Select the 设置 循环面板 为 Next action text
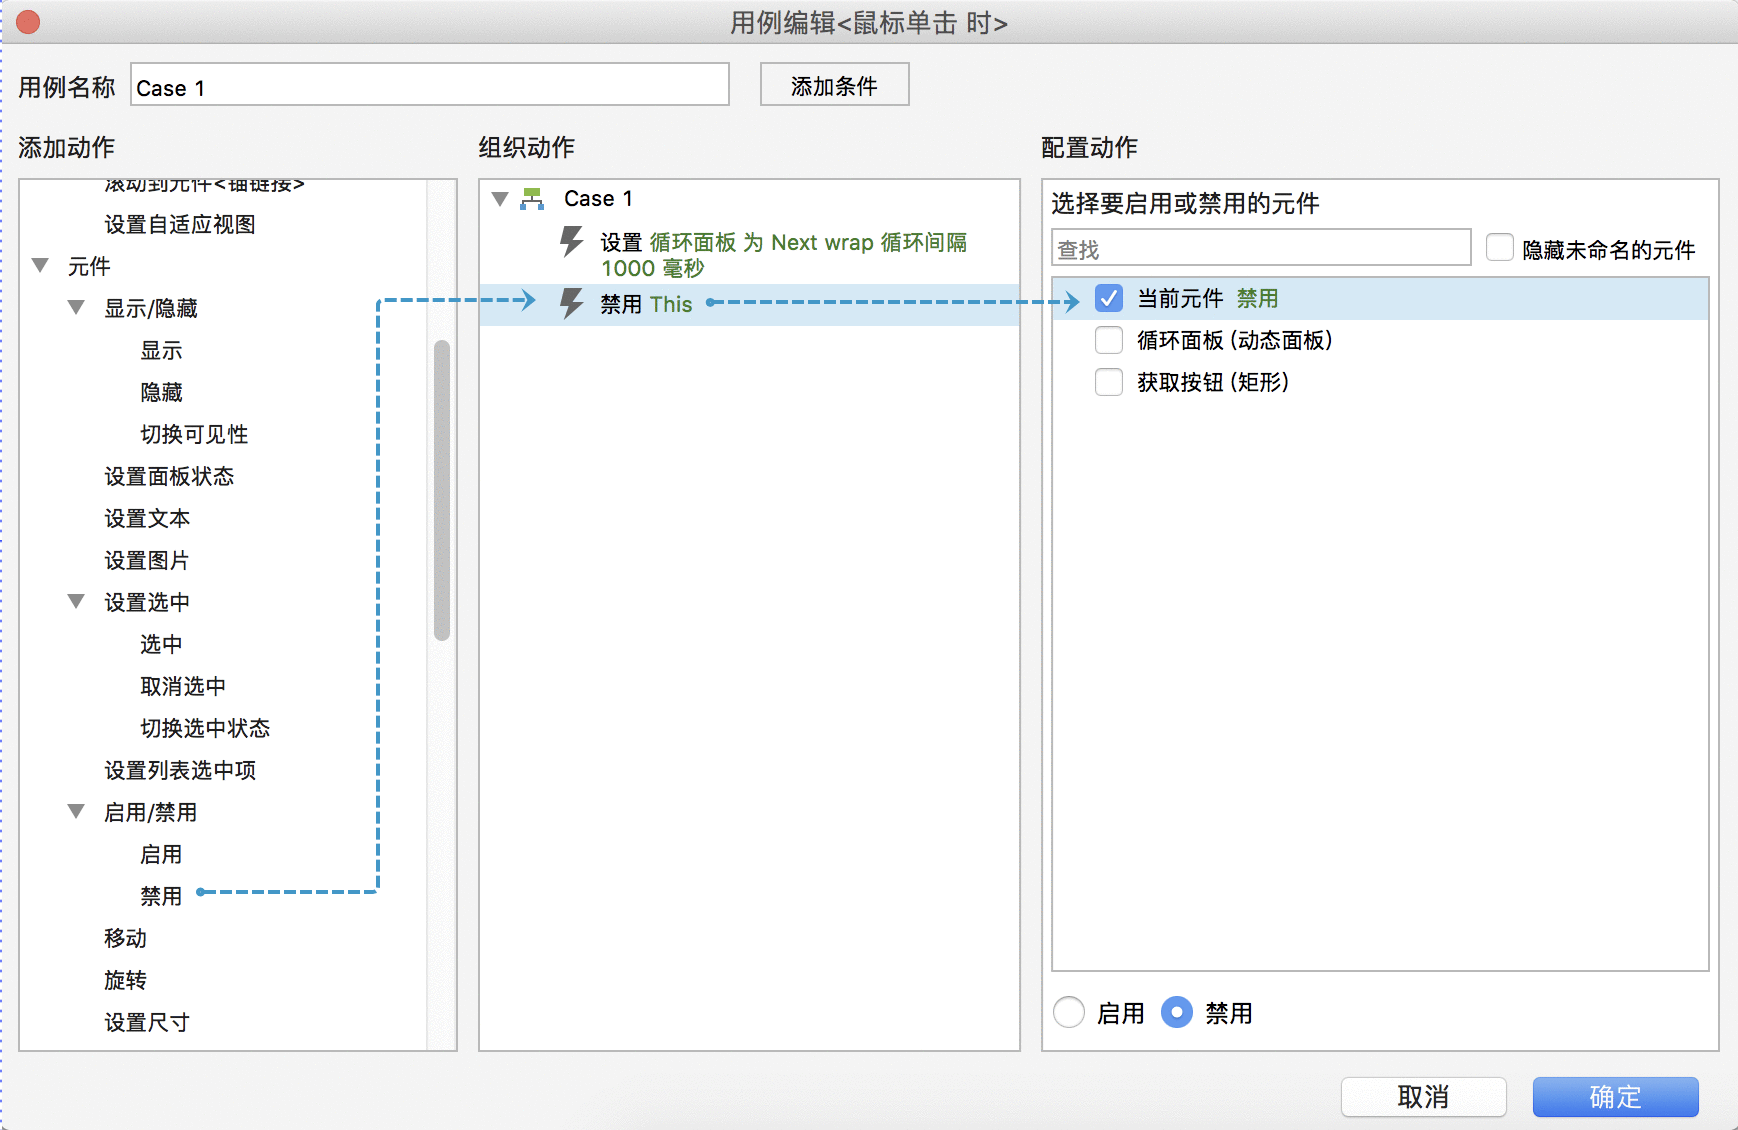1738x1130 pixels. [x=783, y=255]
